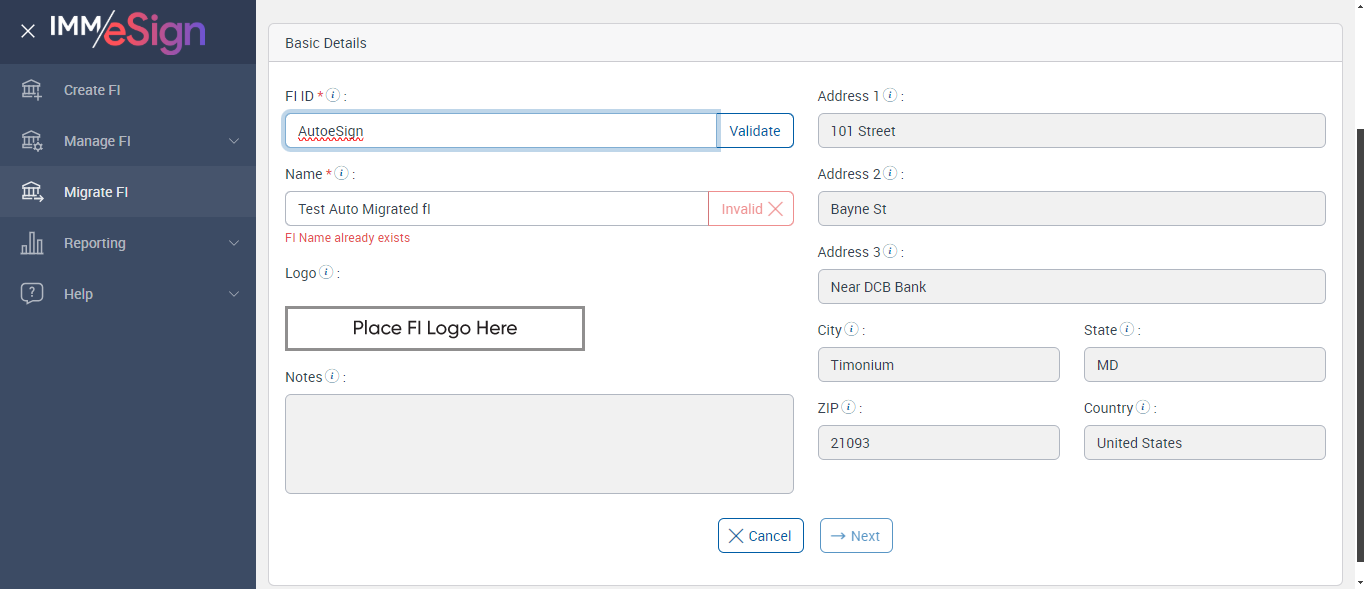Click the Place FI Logo Here box
Screen dimensions: 1366x589
pyautogui.click(x=435, y=328)
